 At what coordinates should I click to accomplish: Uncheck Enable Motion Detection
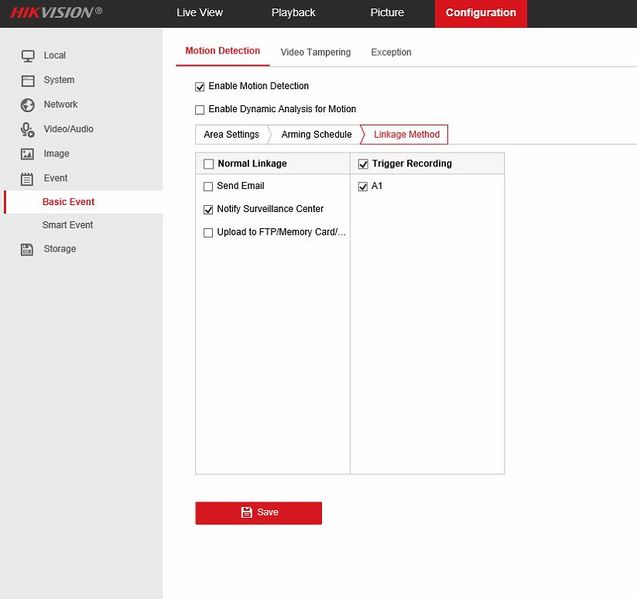199,87
